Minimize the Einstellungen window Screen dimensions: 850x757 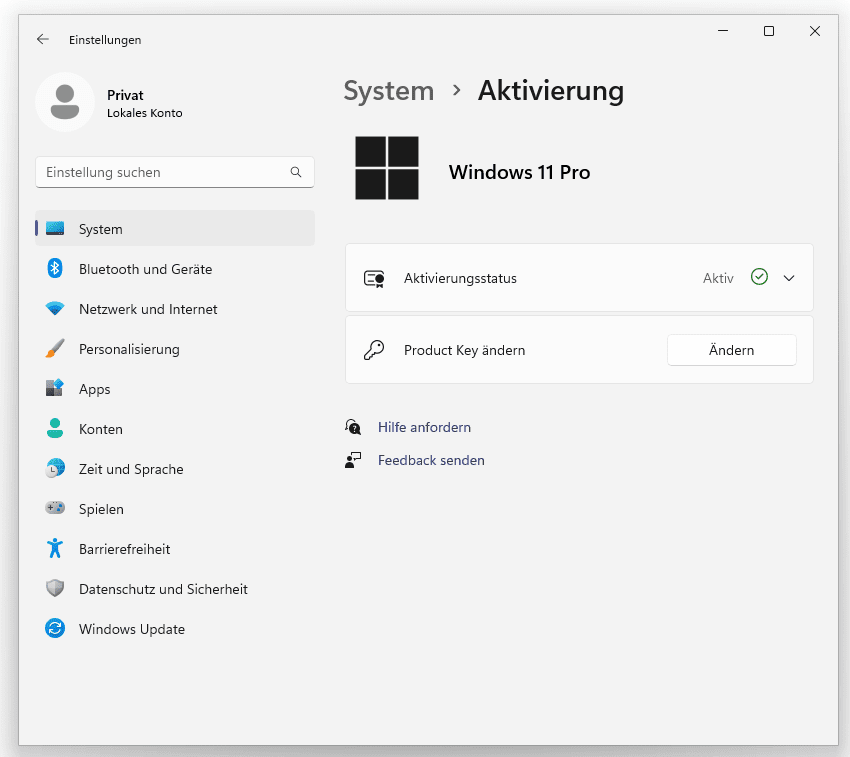[x=723, y=31]
